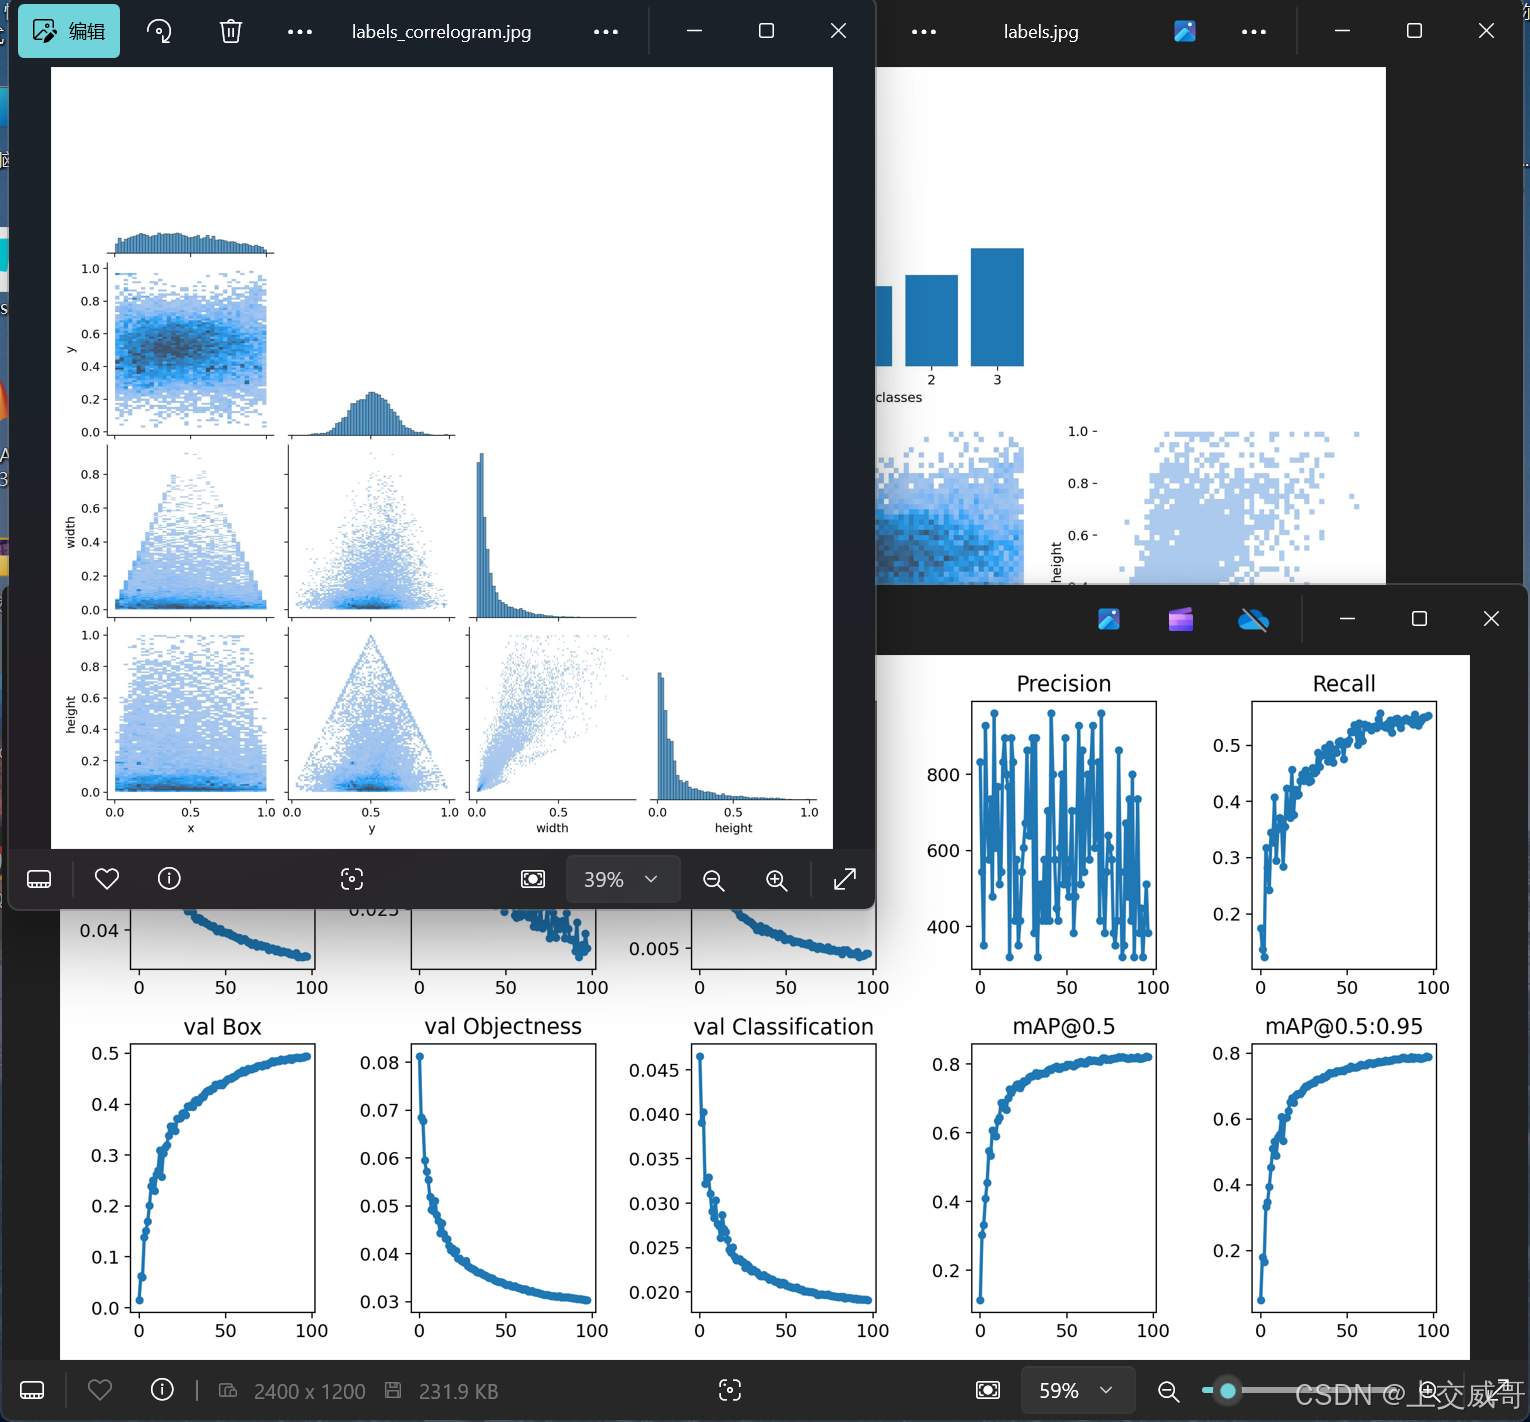Click the 231.9 KB file size text
The width and height of the screenshot is (1530, 1422).
click(x=458, y=1391)
